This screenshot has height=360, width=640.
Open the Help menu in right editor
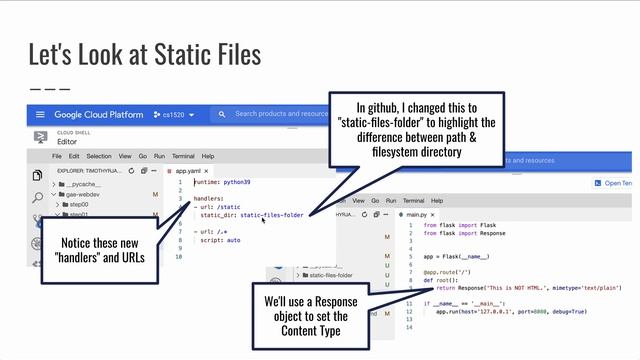pyautogui.click(x=437, y=201)
